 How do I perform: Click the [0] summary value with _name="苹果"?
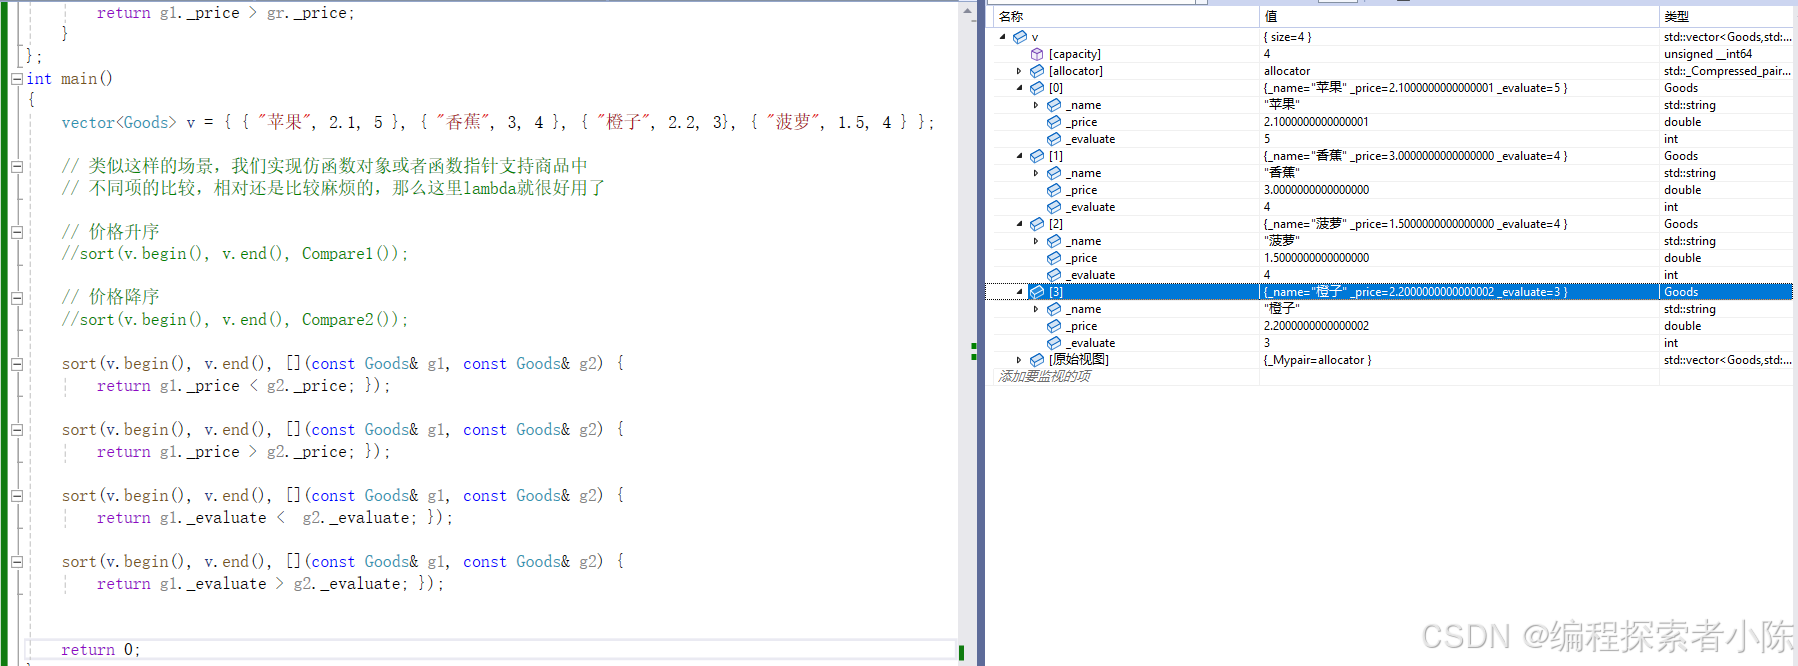pos(1416,88)
